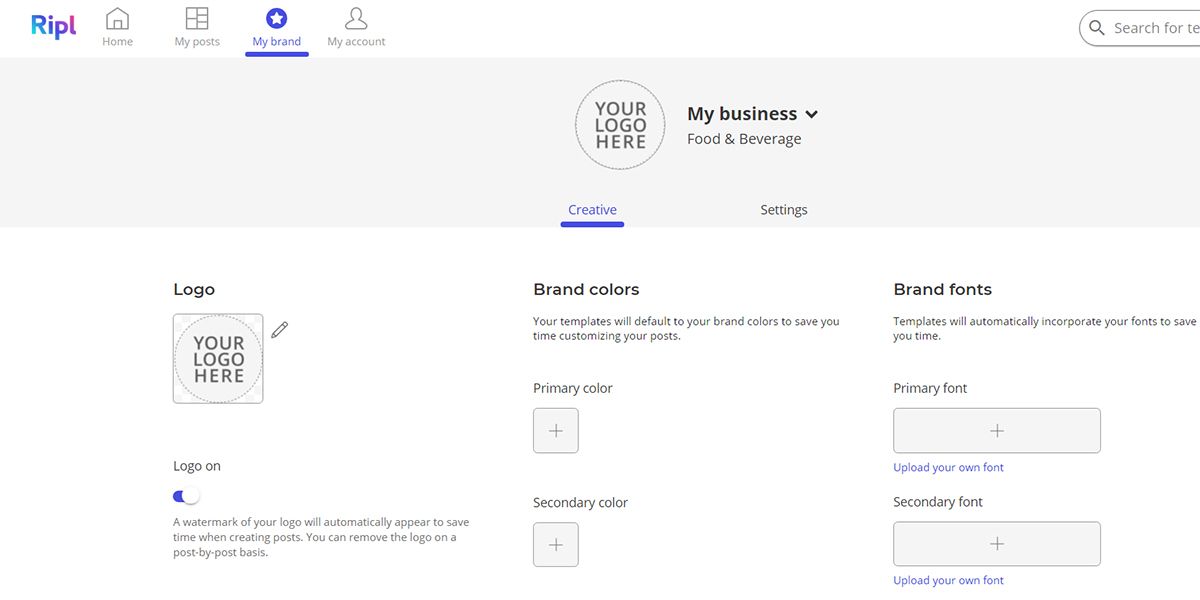The width and height of the screenshot is (1200, 600).
Task: Open Upload your own font under Secondary font
Action: [x=948, y=580]
